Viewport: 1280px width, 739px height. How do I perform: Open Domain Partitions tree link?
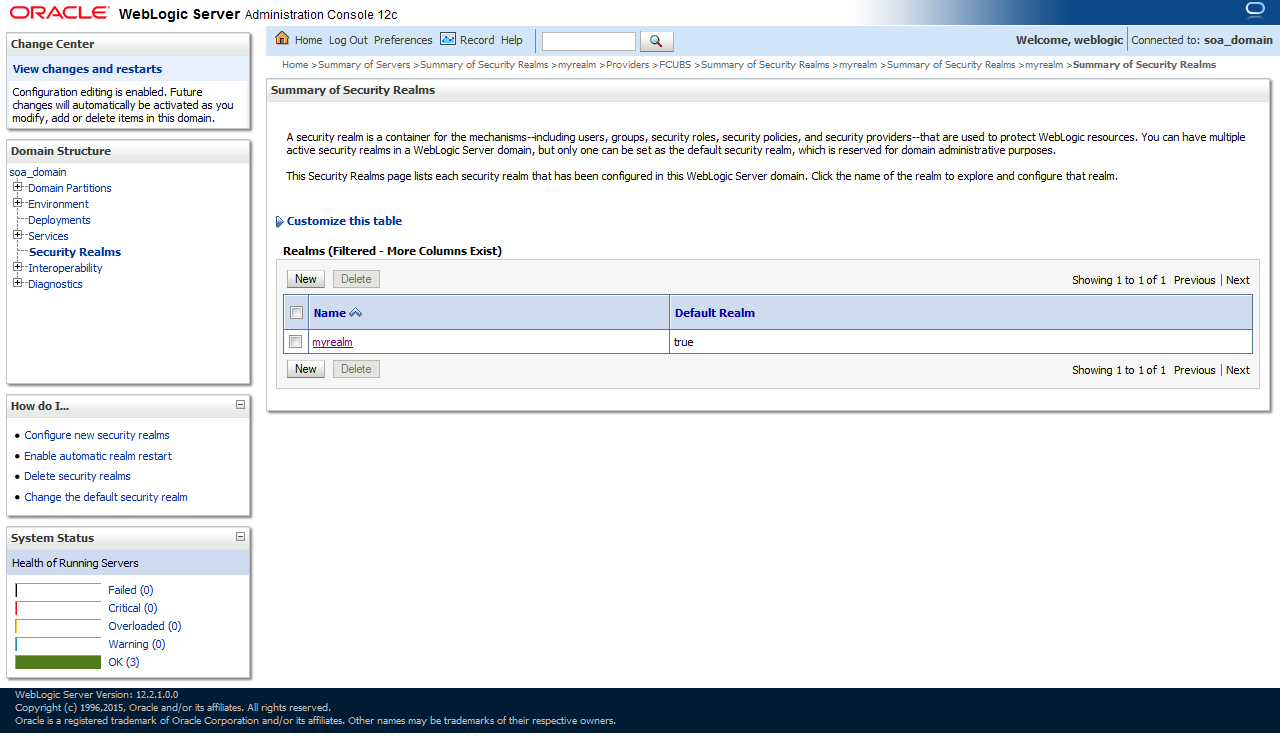point(70,188)
